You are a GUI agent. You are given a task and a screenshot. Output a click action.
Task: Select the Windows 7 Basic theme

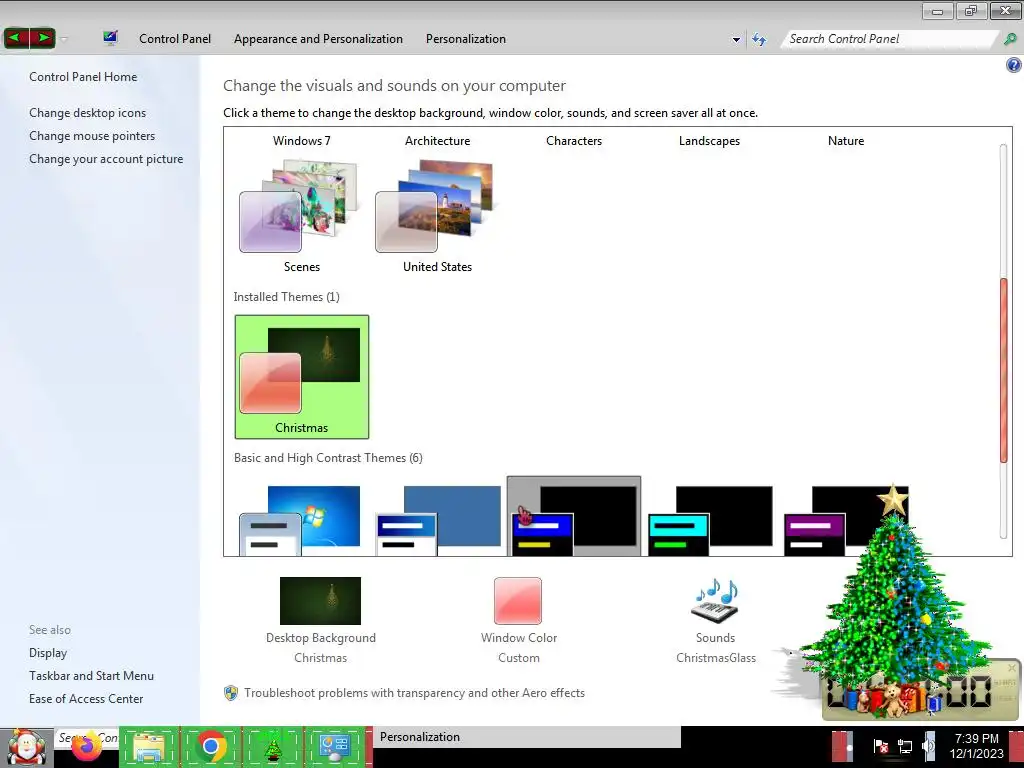pos(302,519)
